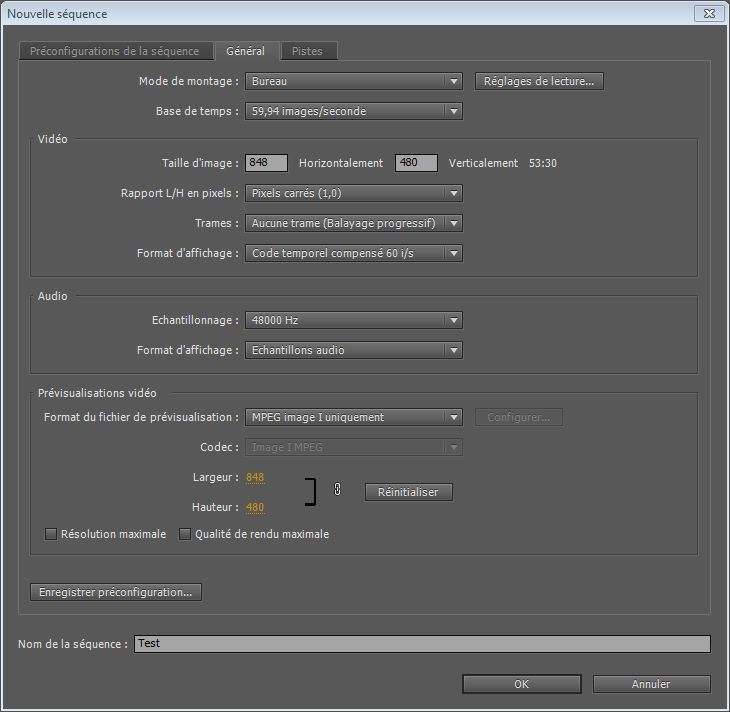This screenshot has height=712, width=730.
Task: Switch to the Pistes tab
Action: point(308,51)
